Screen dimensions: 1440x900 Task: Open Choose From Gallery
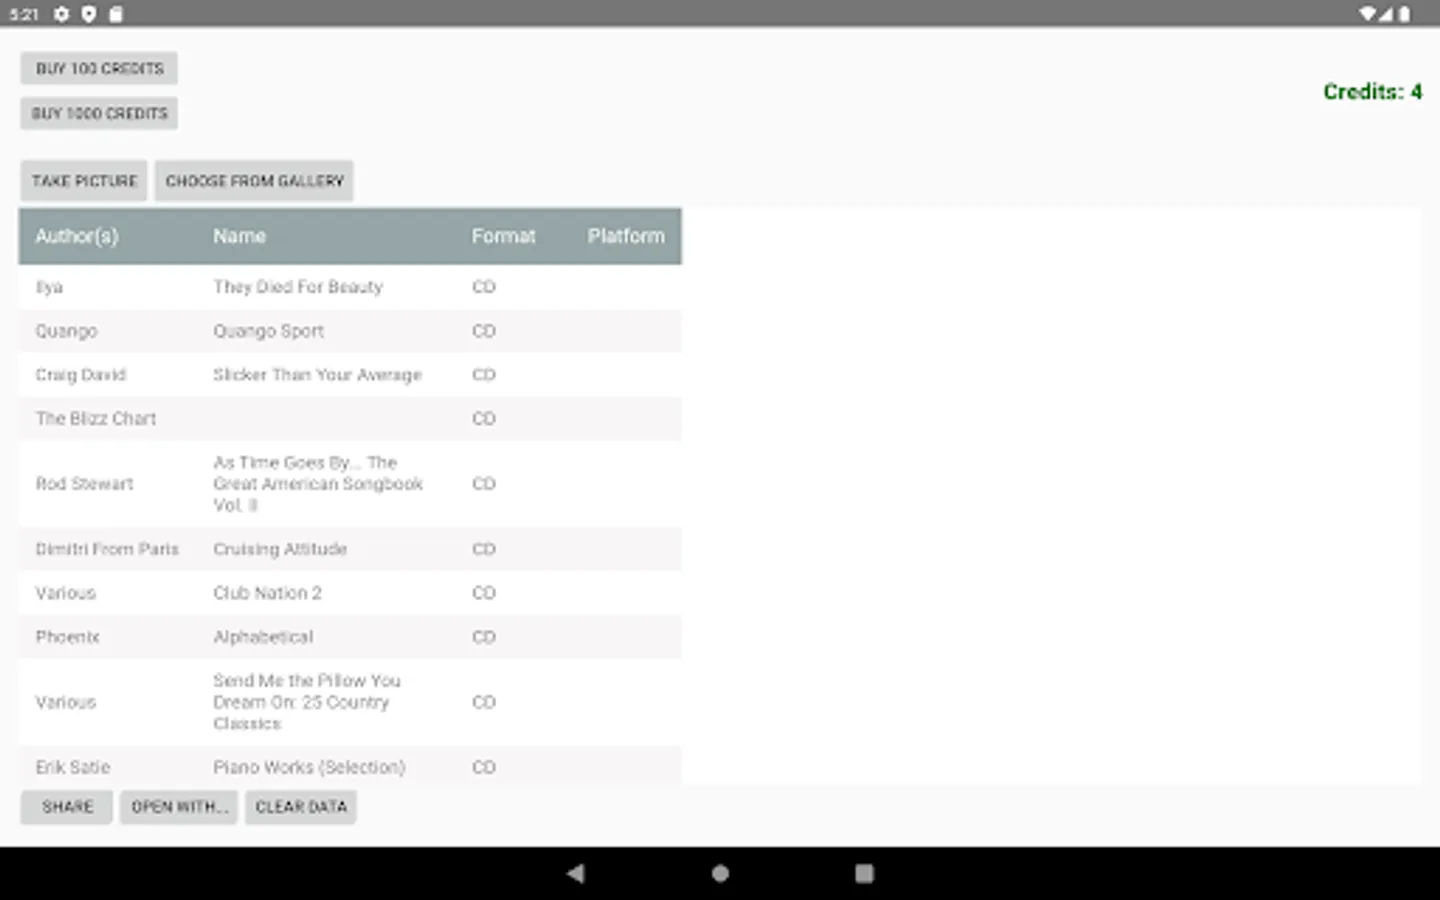pos(253,181)
